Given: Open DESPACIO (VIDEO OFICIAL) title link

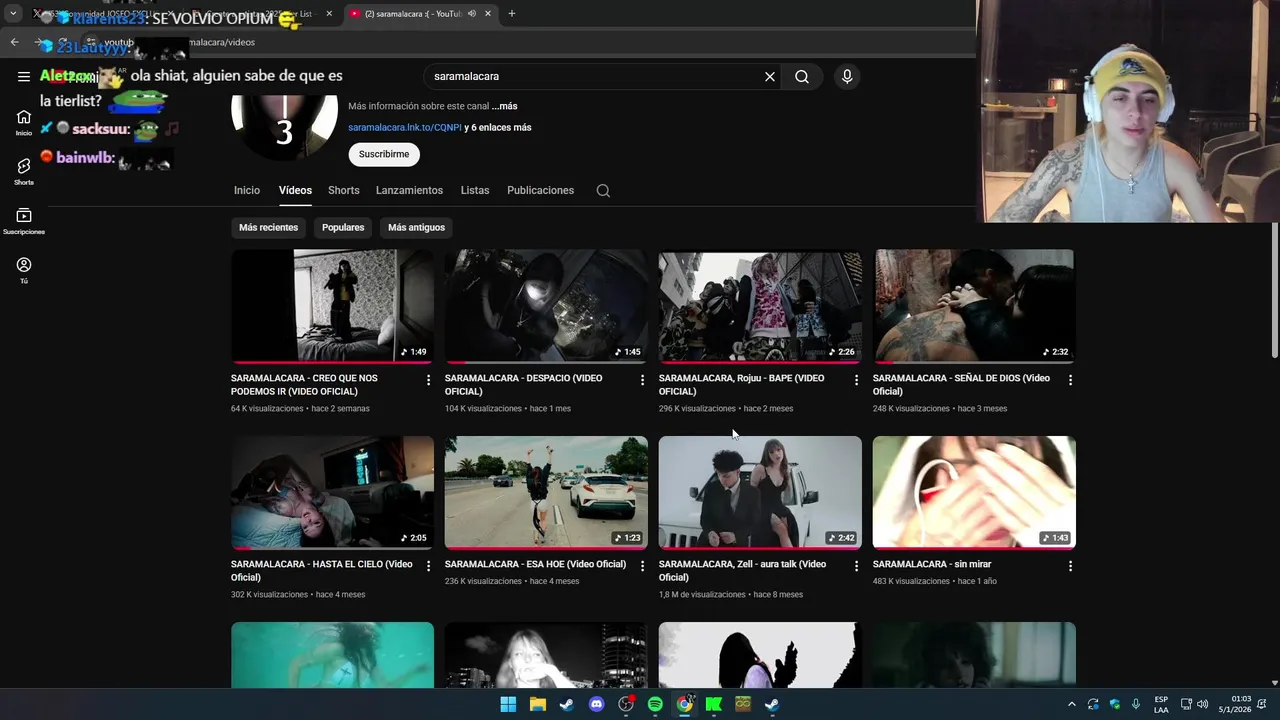Looking at the screenshot, I should click(523, 385).
